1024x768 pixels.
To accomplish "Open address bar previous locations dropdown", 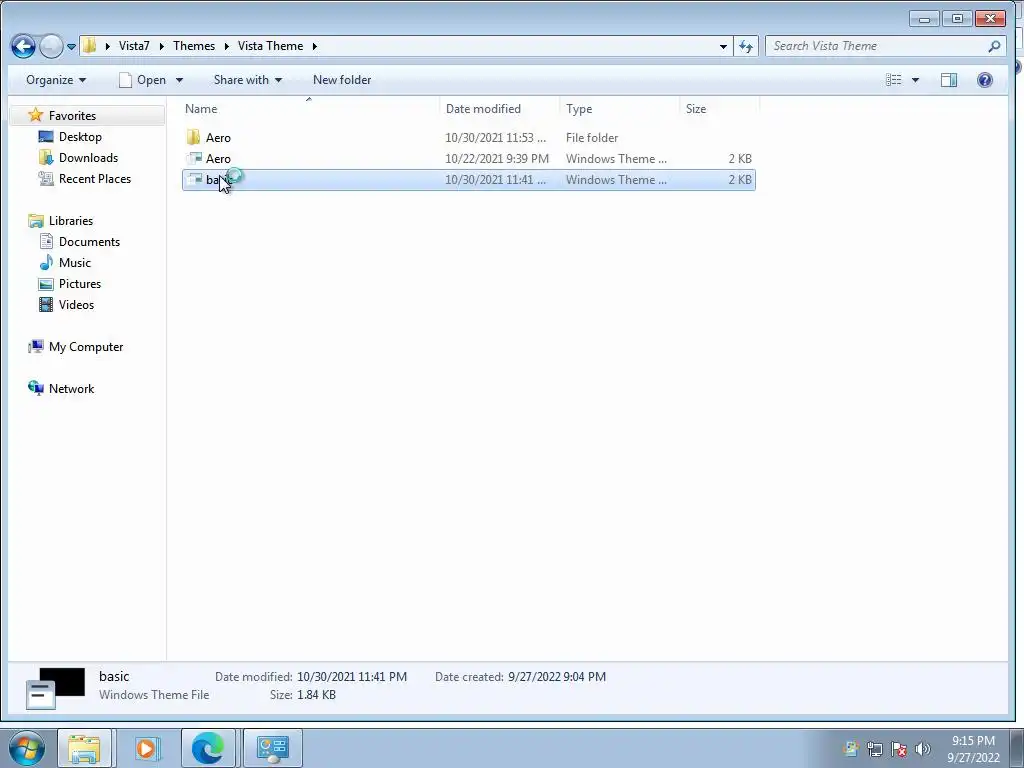I will (x=723, y=46).
